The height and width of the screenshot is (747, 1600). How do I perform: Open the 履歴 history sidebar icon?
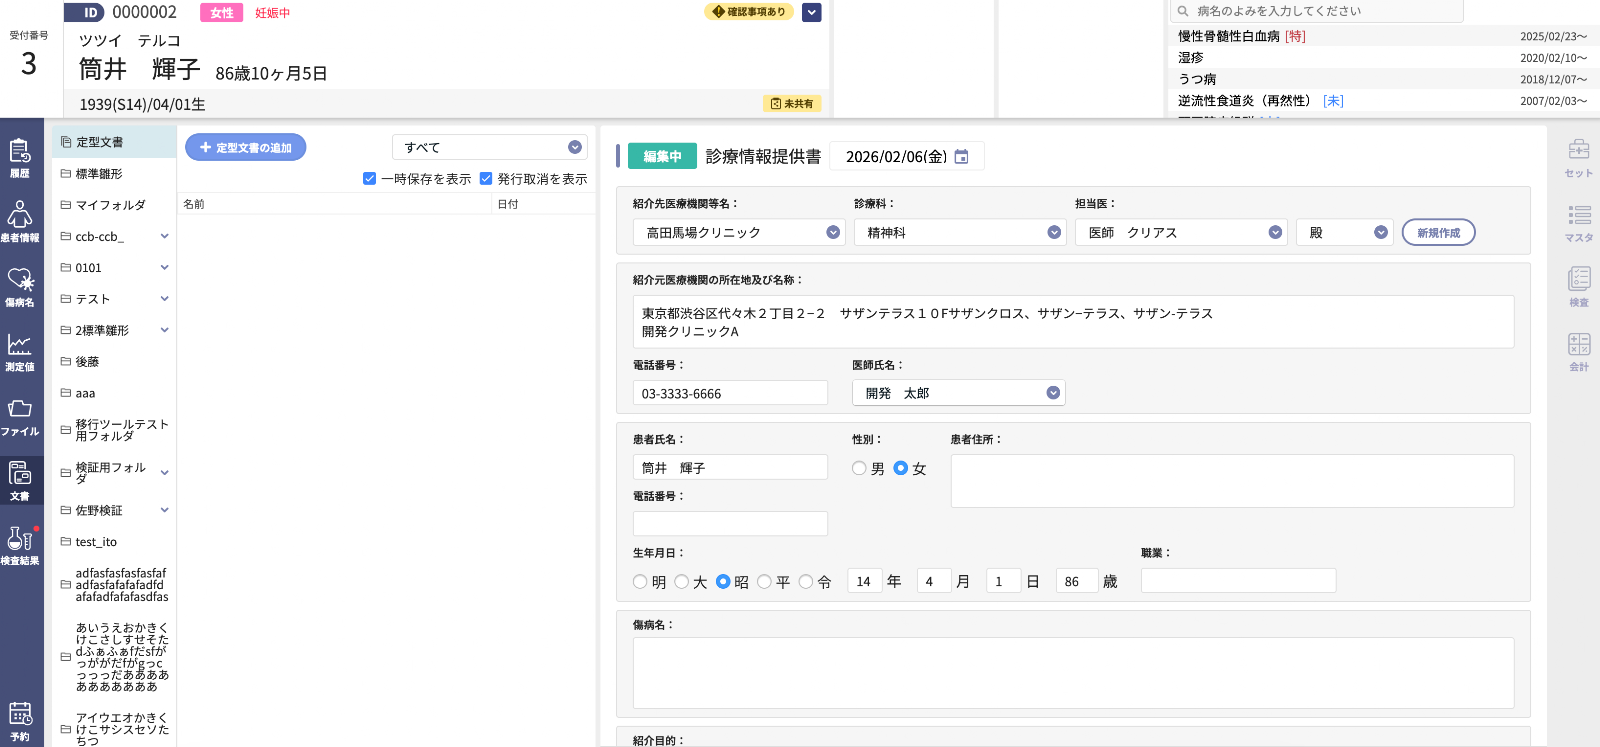20,158
